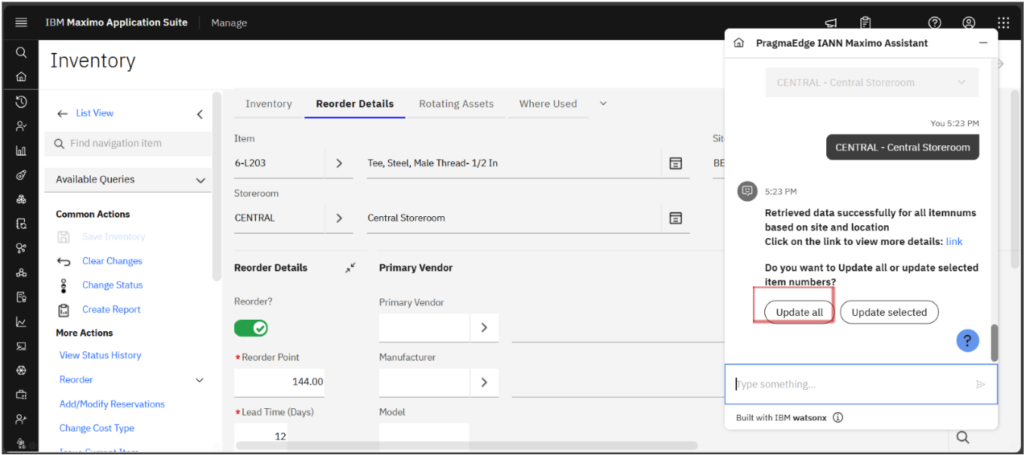The image size is (1024, 455).
Task: Click the send message arrow icon
Action: click(980, 384)
